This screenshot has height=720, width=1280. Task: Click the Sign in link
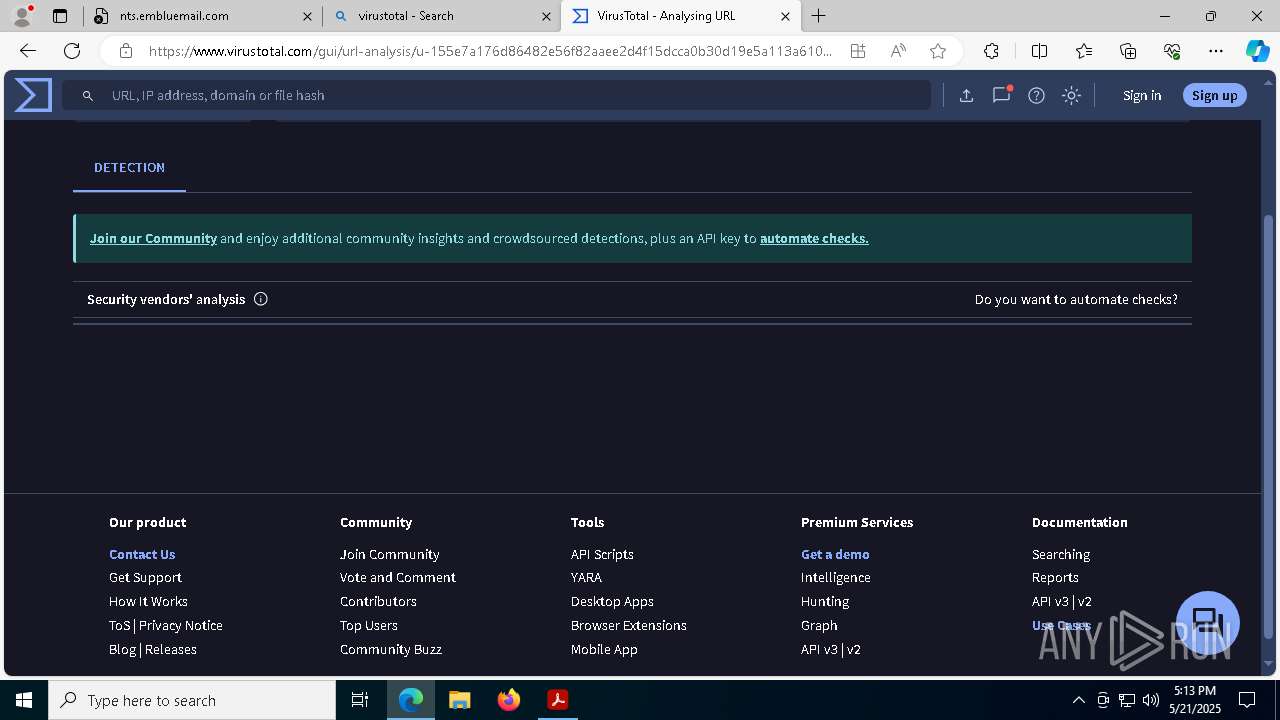tap(1142, 95)
